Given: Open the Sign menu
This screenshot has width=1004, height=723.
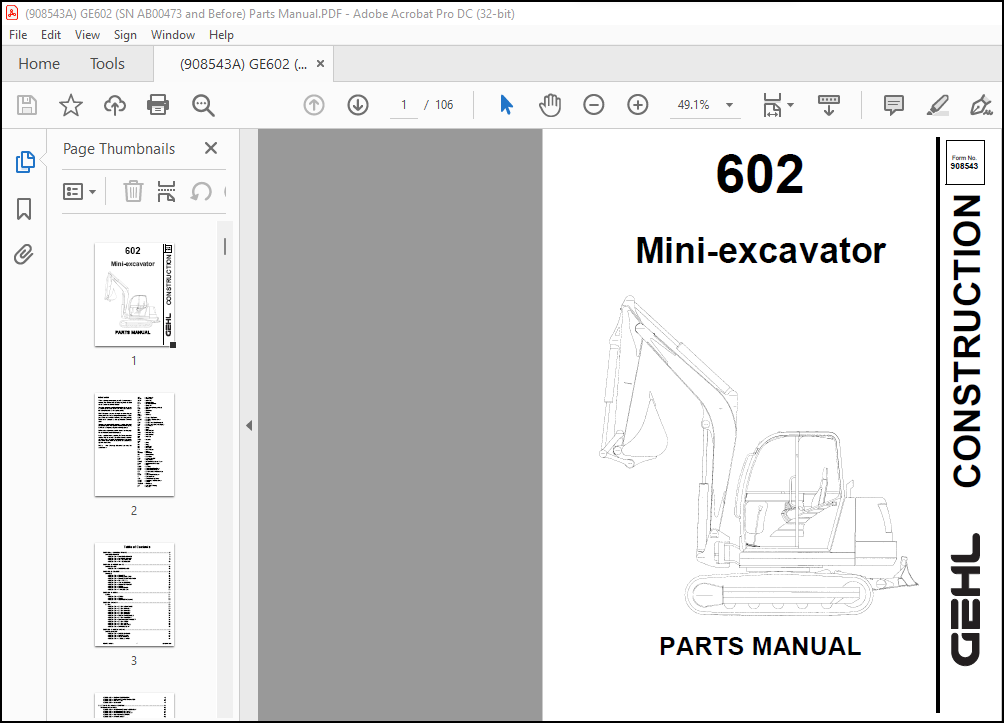Looking at the screenshot, I should tap(125, 35).
